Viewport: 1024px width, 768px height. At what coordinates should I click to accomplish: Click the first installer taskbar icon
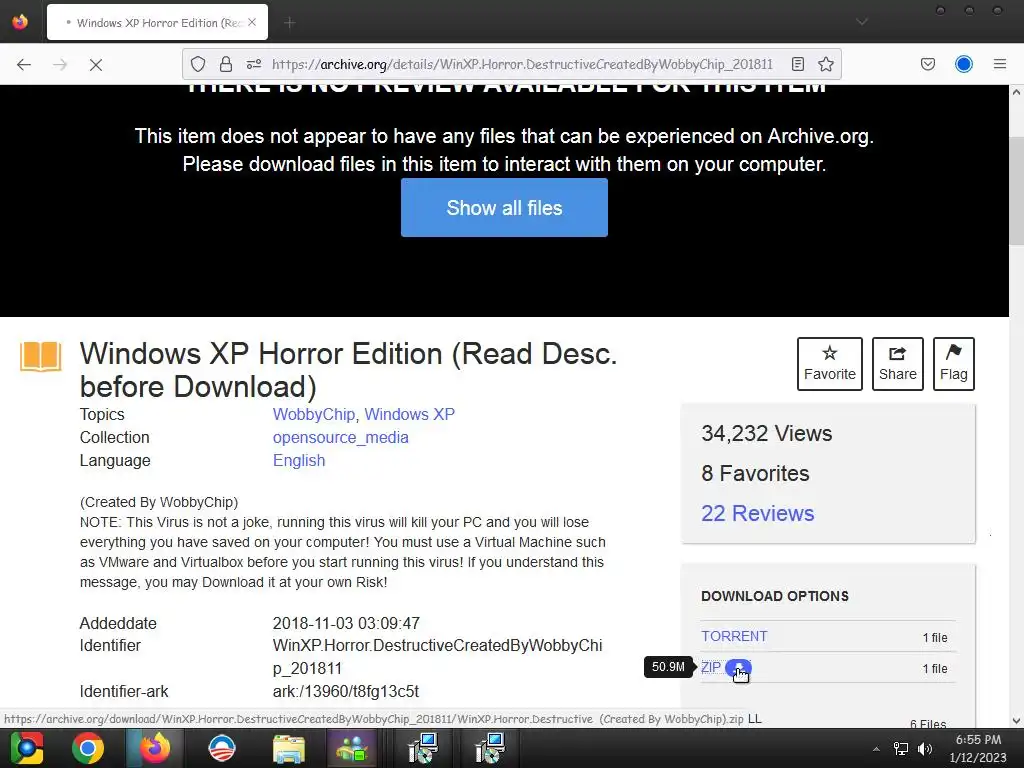[x=423, y=748]
